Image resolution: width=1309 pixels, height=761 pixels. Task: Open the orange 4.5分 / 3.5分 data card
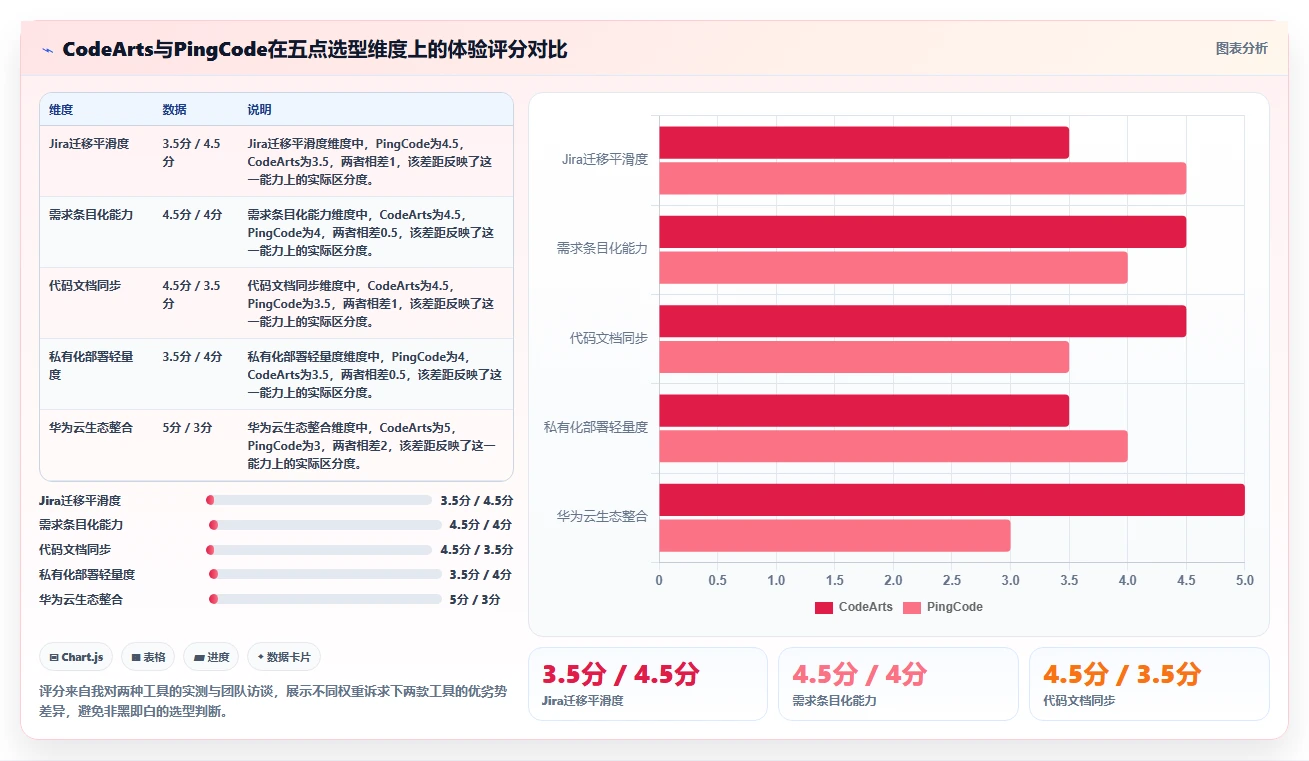(1149, 684)
